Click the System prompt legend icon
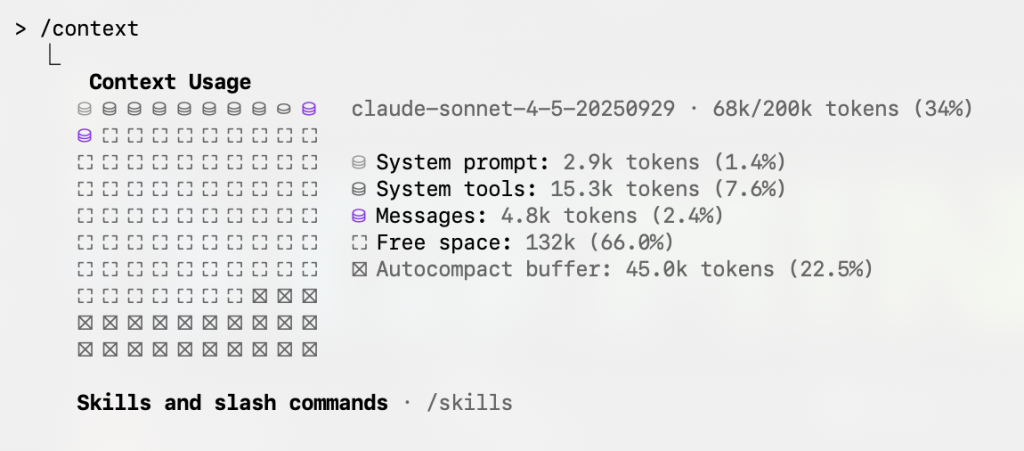 click(360, 162)
